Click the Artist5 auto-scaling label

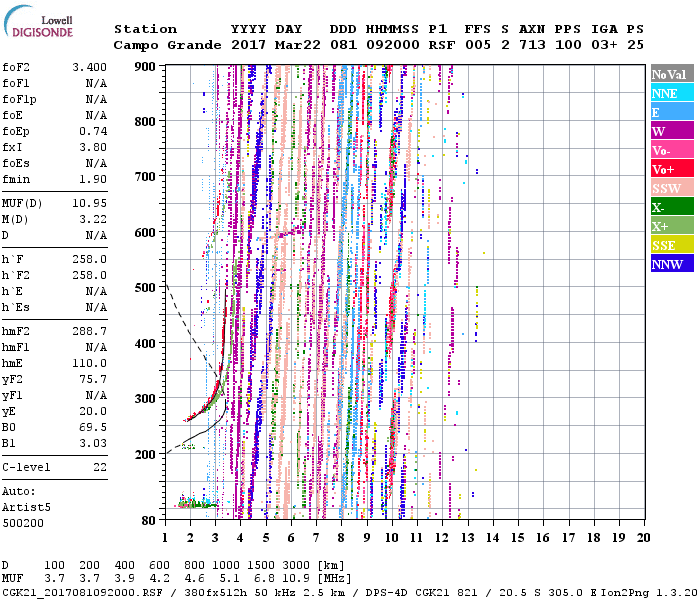tap(24, 508)
